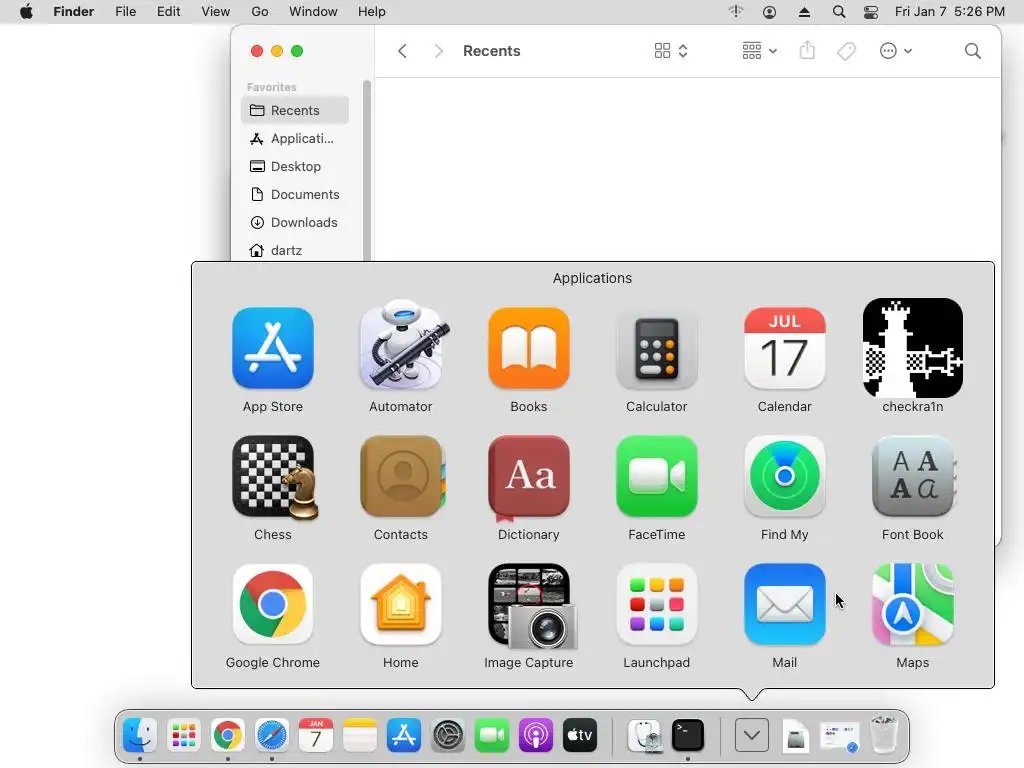Open FaceTime in the Applications grid
The height and width of the screenshot is (768, 1024).
[656, 476]
